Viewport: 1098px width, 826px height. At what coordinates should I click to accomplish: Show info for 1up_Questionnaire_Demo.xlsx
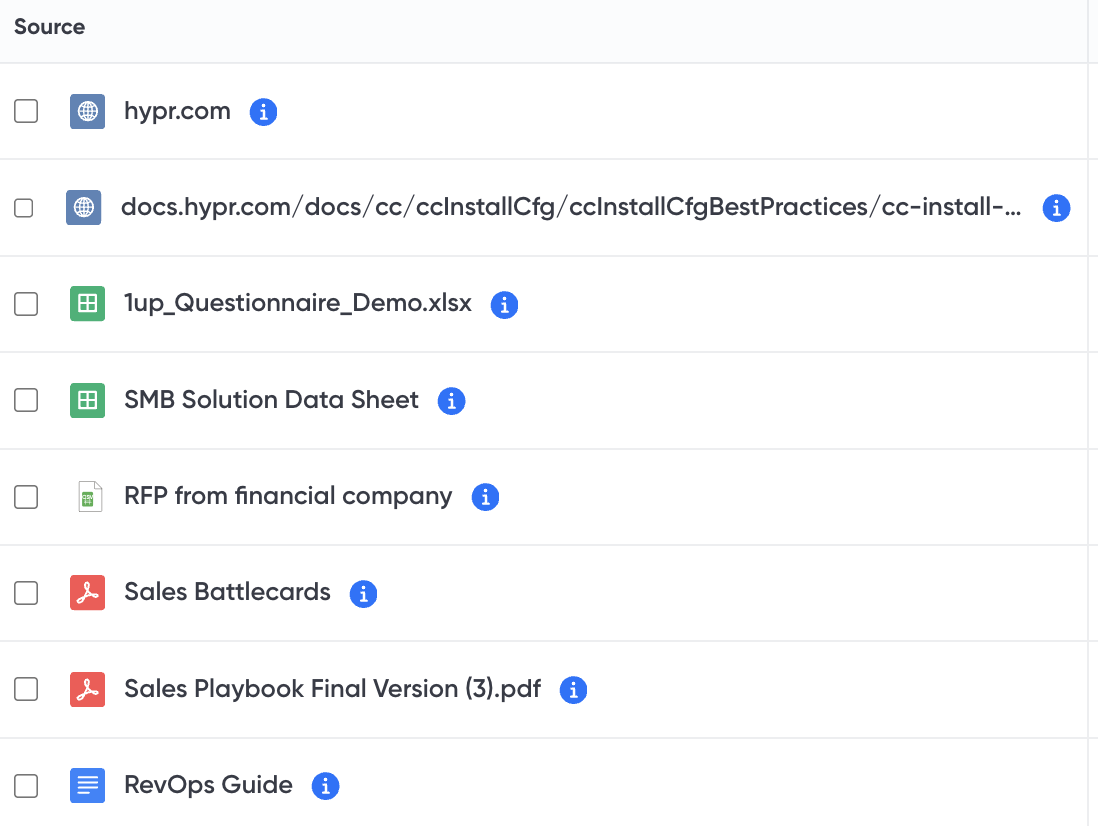coord(504,304)
